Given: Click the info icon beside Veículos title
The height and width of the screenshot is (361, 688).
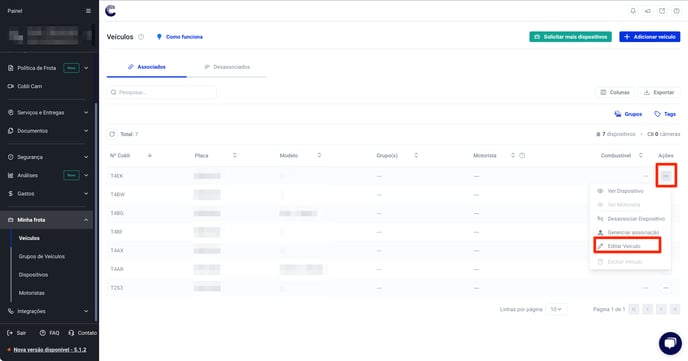Looking at the screenshot, I should [x=141, y=37].
